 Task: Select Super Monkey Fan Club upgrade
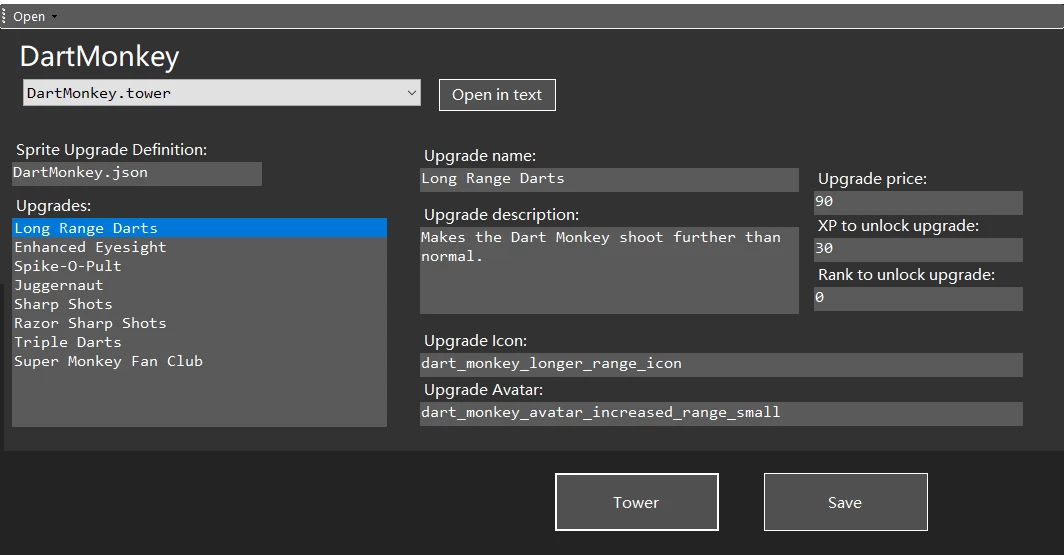pos(200,361)
